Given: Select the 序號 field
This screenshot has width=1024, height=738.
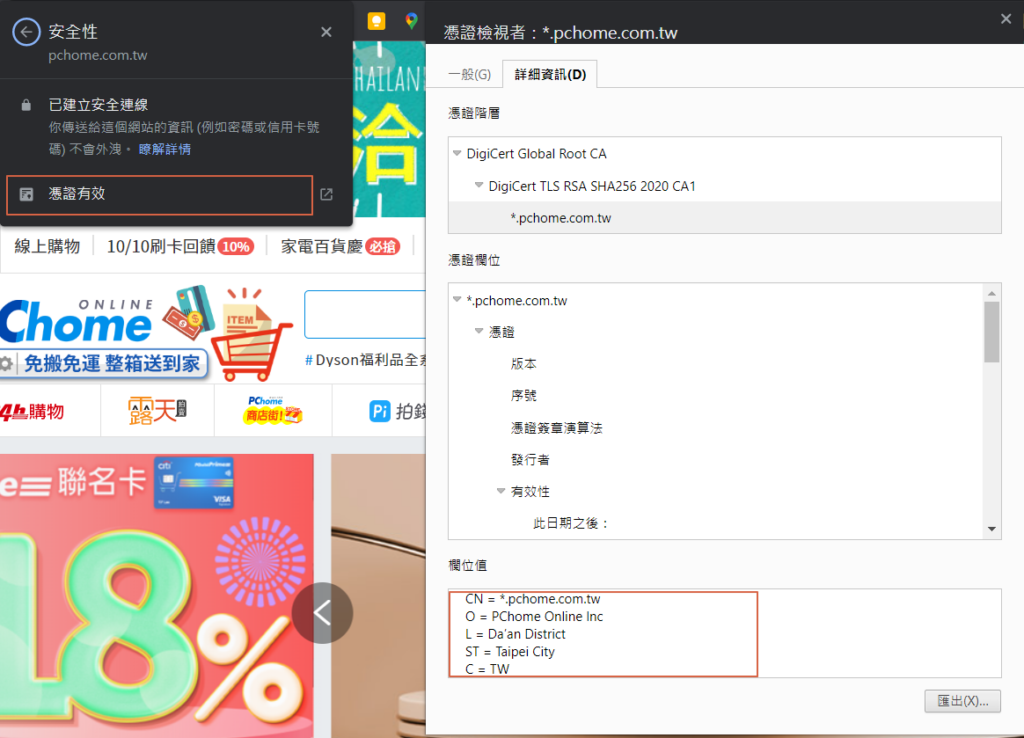Looking at the screenshot, I should point(524,396).
